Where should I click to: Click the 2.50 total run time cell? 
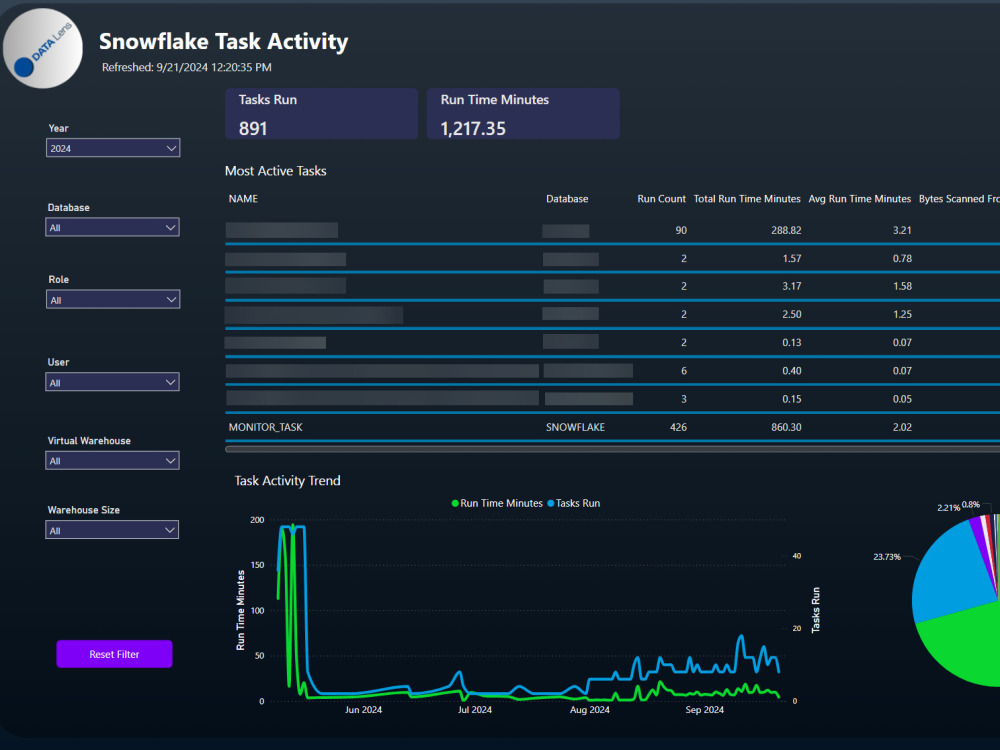click(791, 314)
